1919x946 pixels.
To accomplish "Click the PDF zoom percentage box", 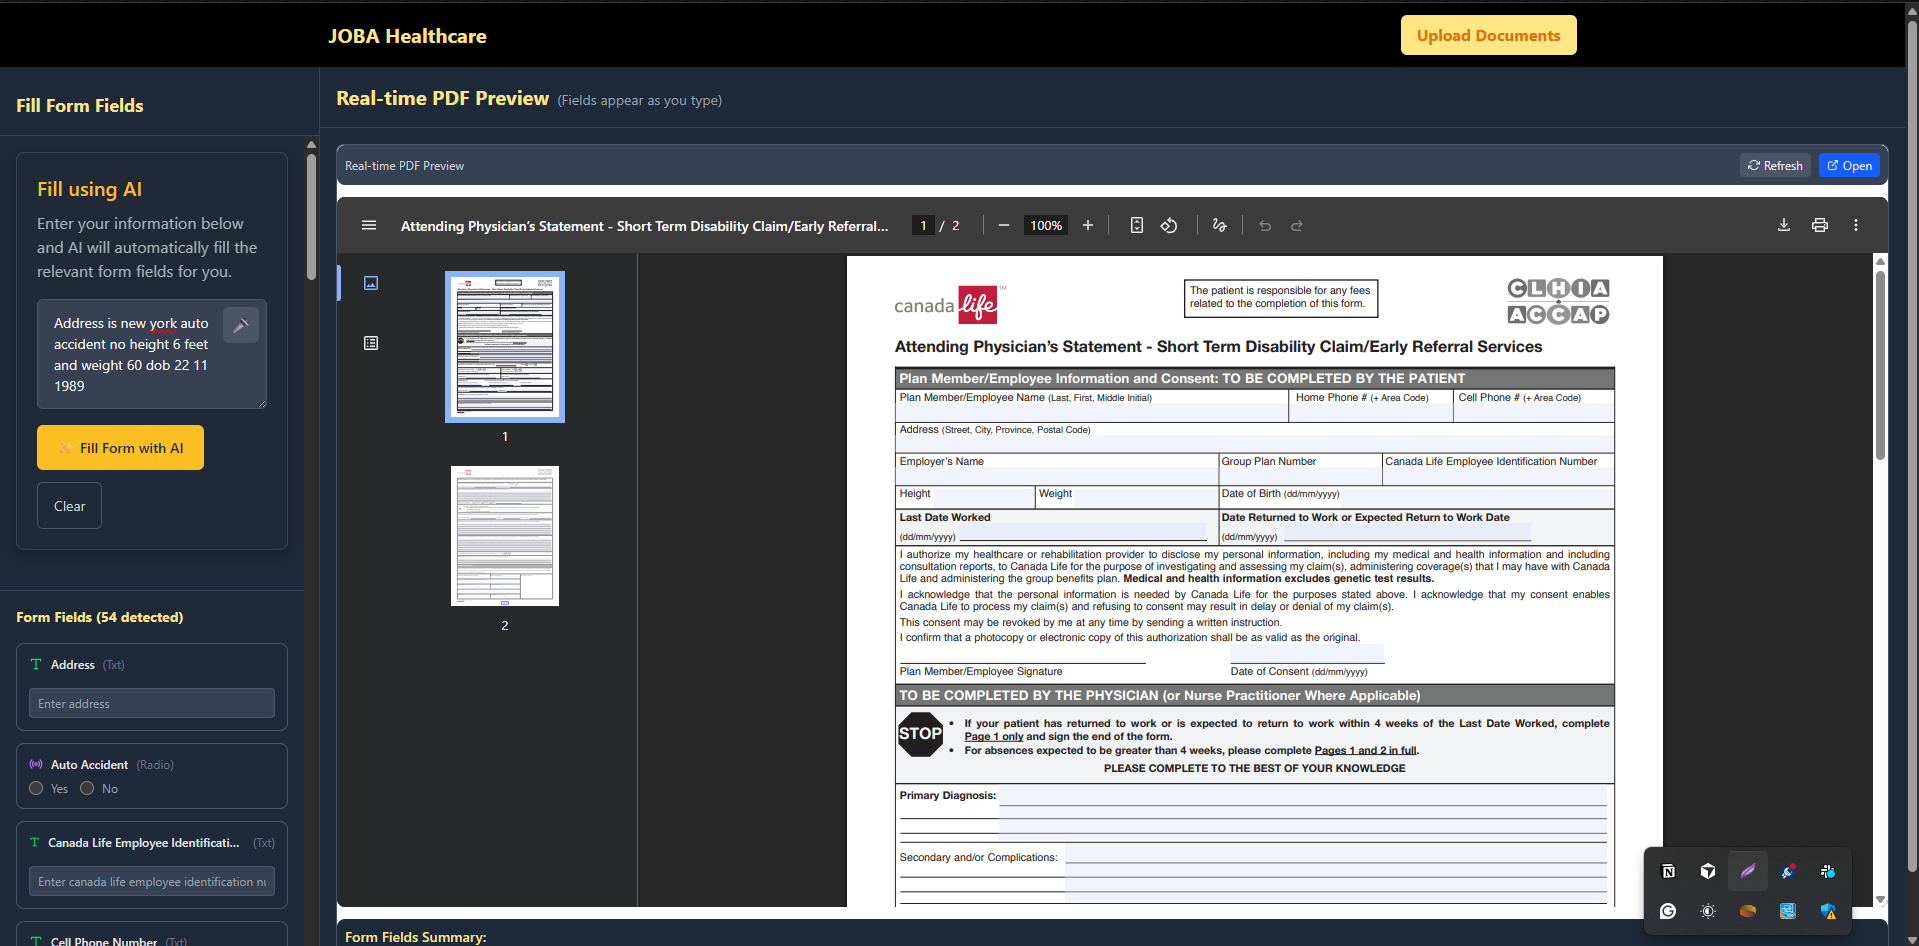I will click(1046, 226).
